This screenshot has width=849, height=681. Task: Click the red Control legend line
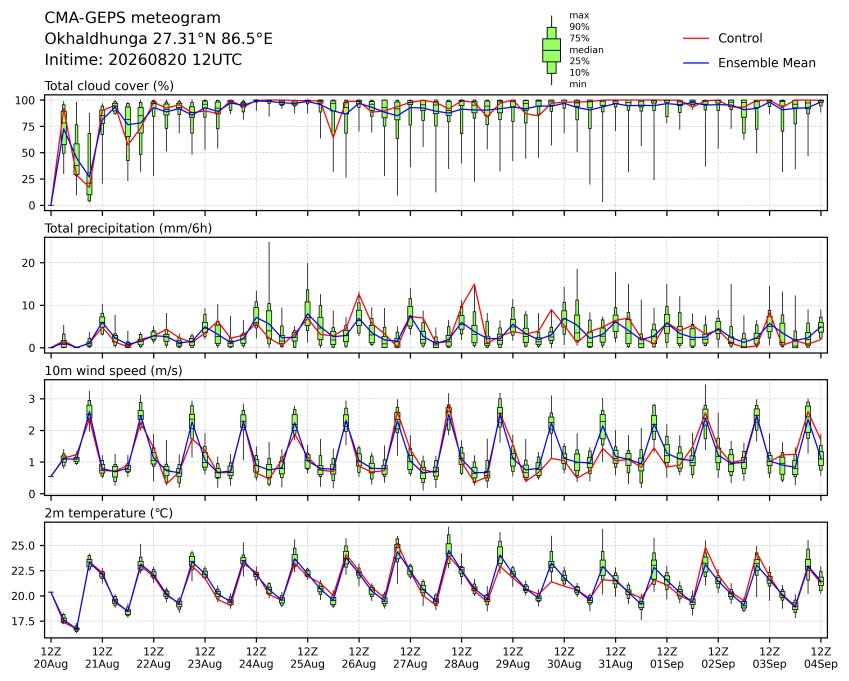point(696,38)
